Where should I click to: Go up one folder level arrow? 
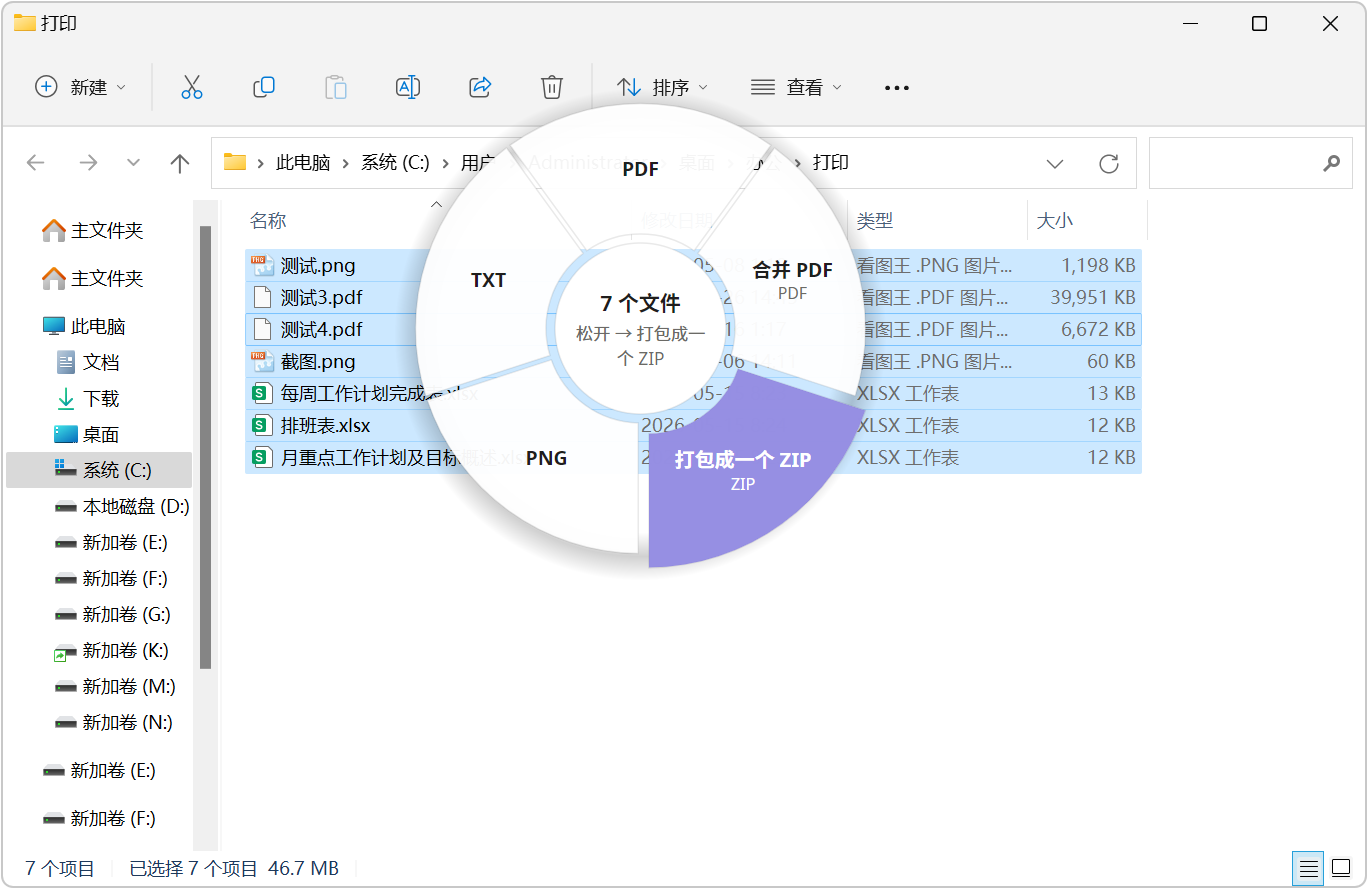coord(180,163)
